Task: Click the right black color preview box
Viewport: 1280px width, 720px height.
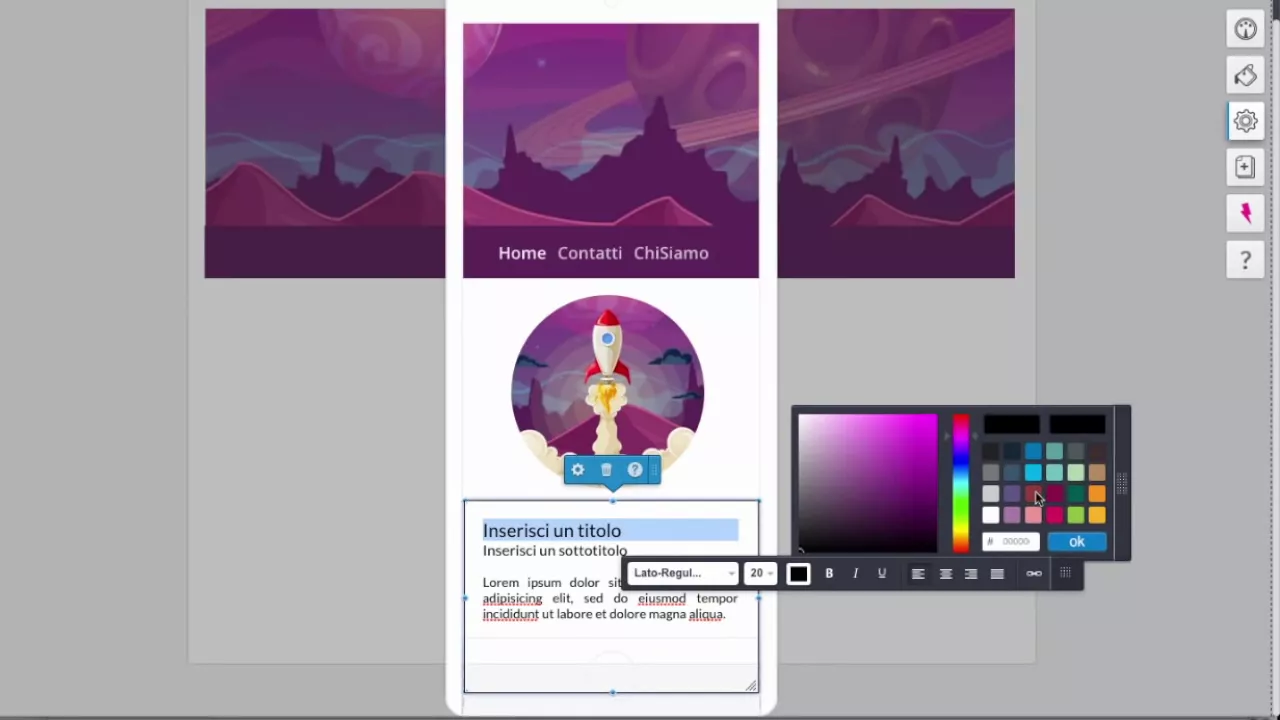Action: [1077, 424]
